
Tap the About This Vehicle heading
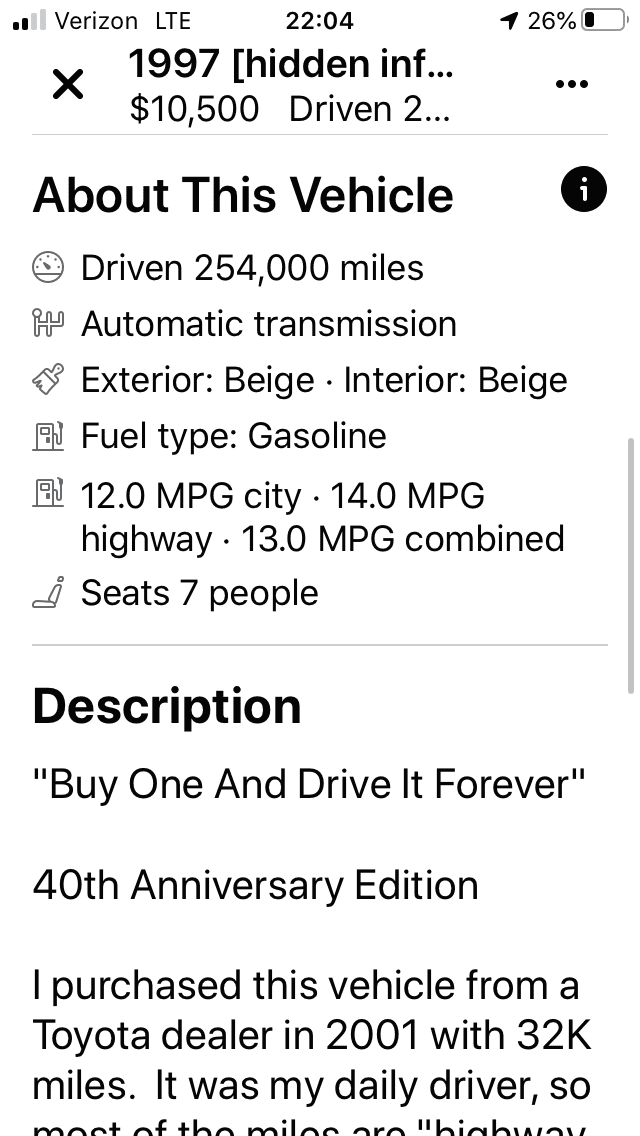point(243,194)
